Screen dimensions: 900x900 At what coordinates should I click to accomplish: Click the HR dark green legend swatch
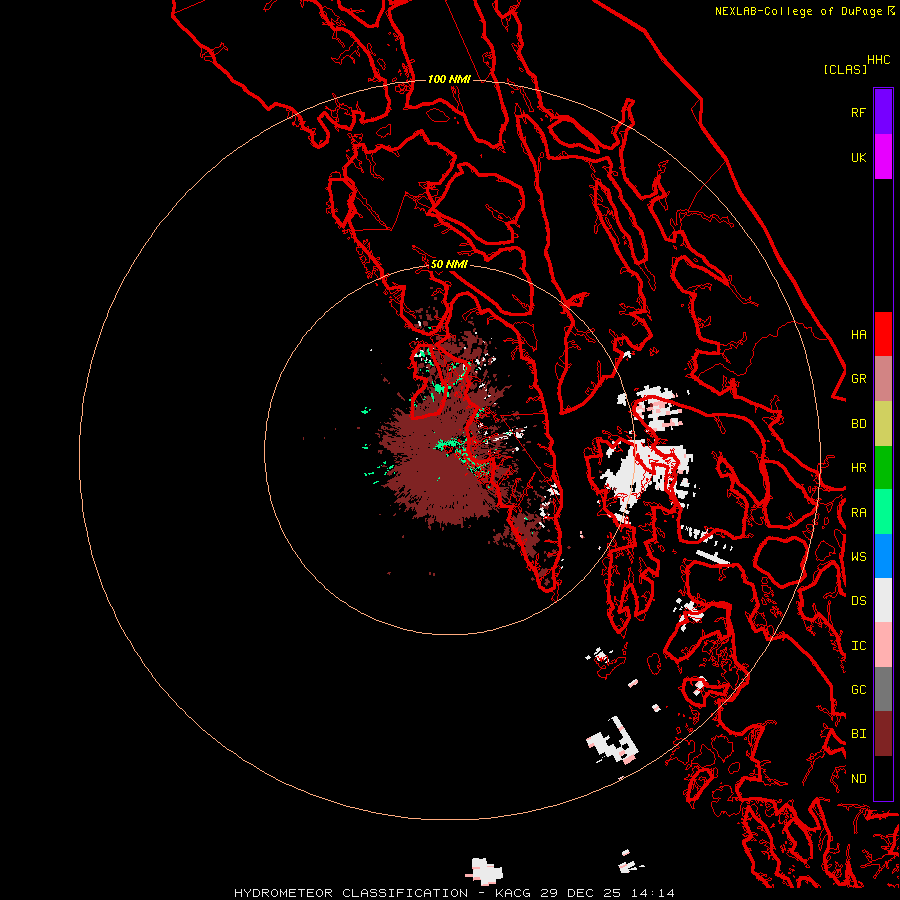883,468
